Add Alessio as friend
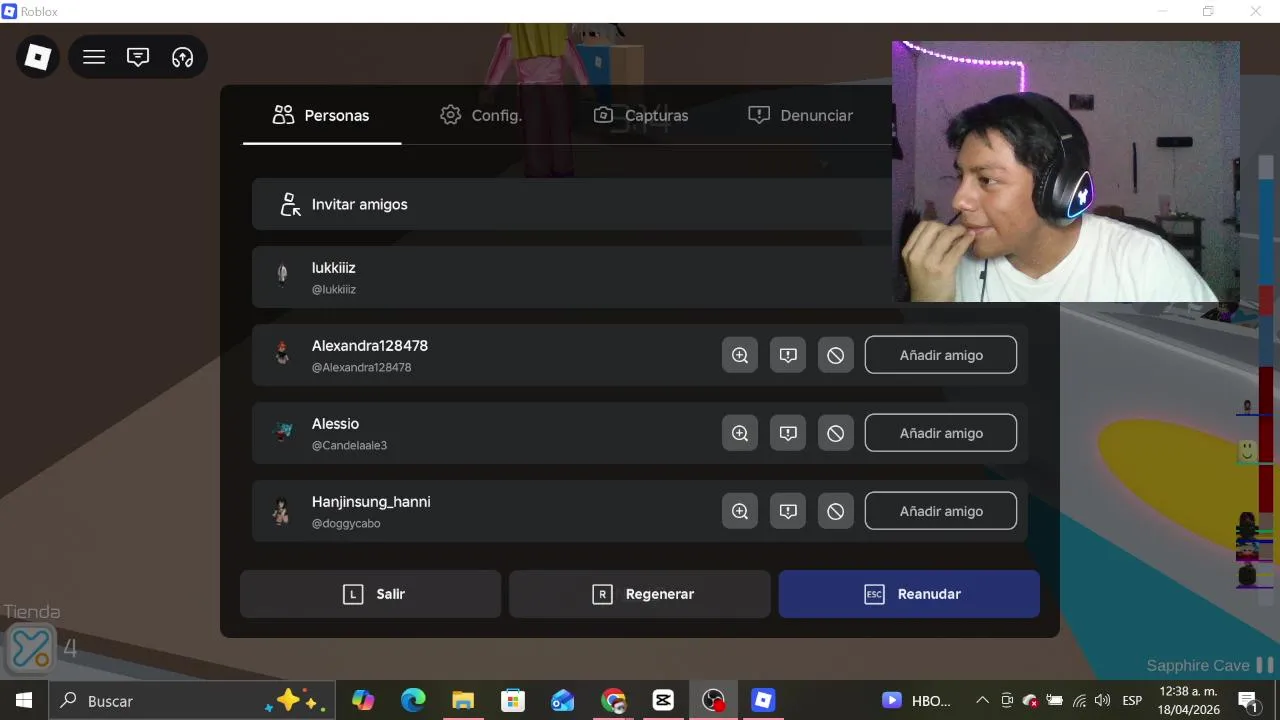This screenshot has width=1280, height=720. tap(941, 433)
